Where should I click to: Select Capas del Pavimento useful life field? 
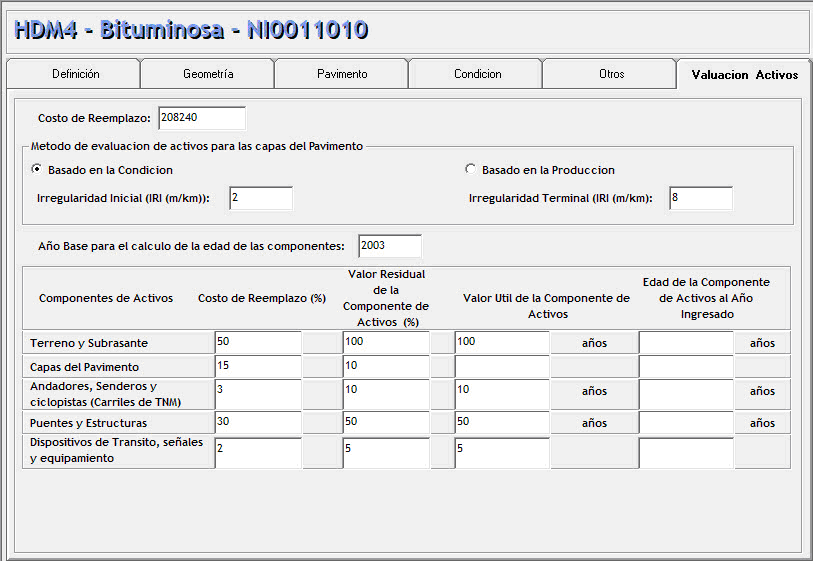coord(501,367)
